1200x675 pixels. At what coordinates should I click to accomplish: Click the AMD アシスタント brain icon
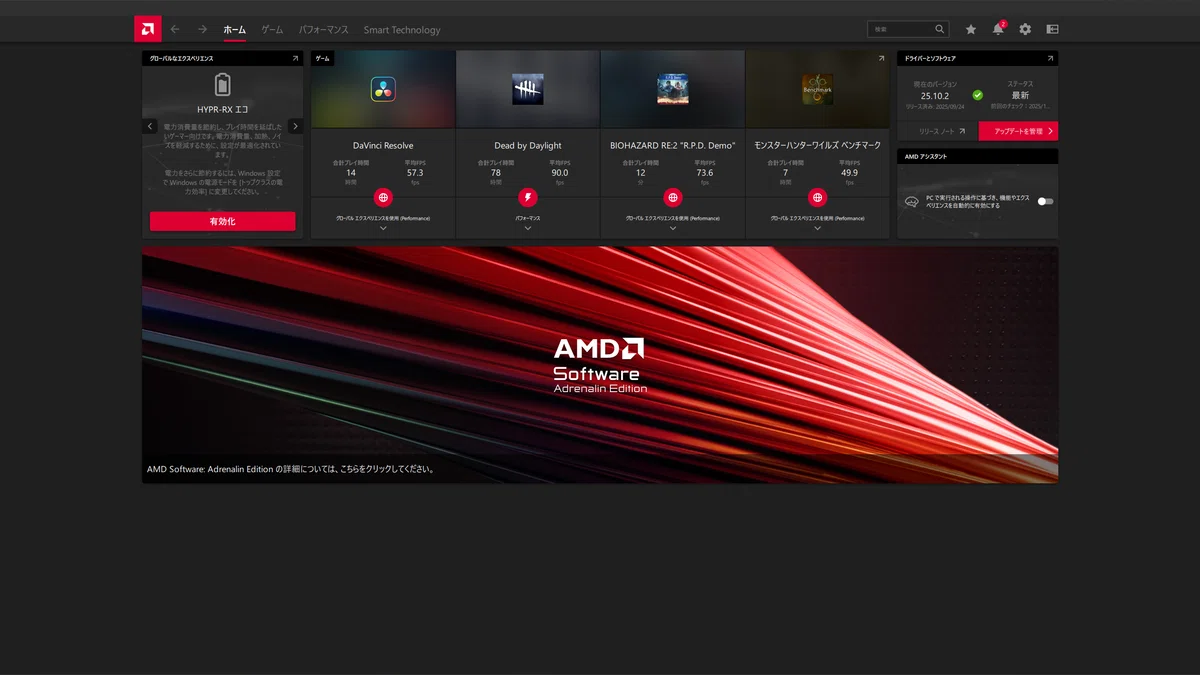pos(911,201)
